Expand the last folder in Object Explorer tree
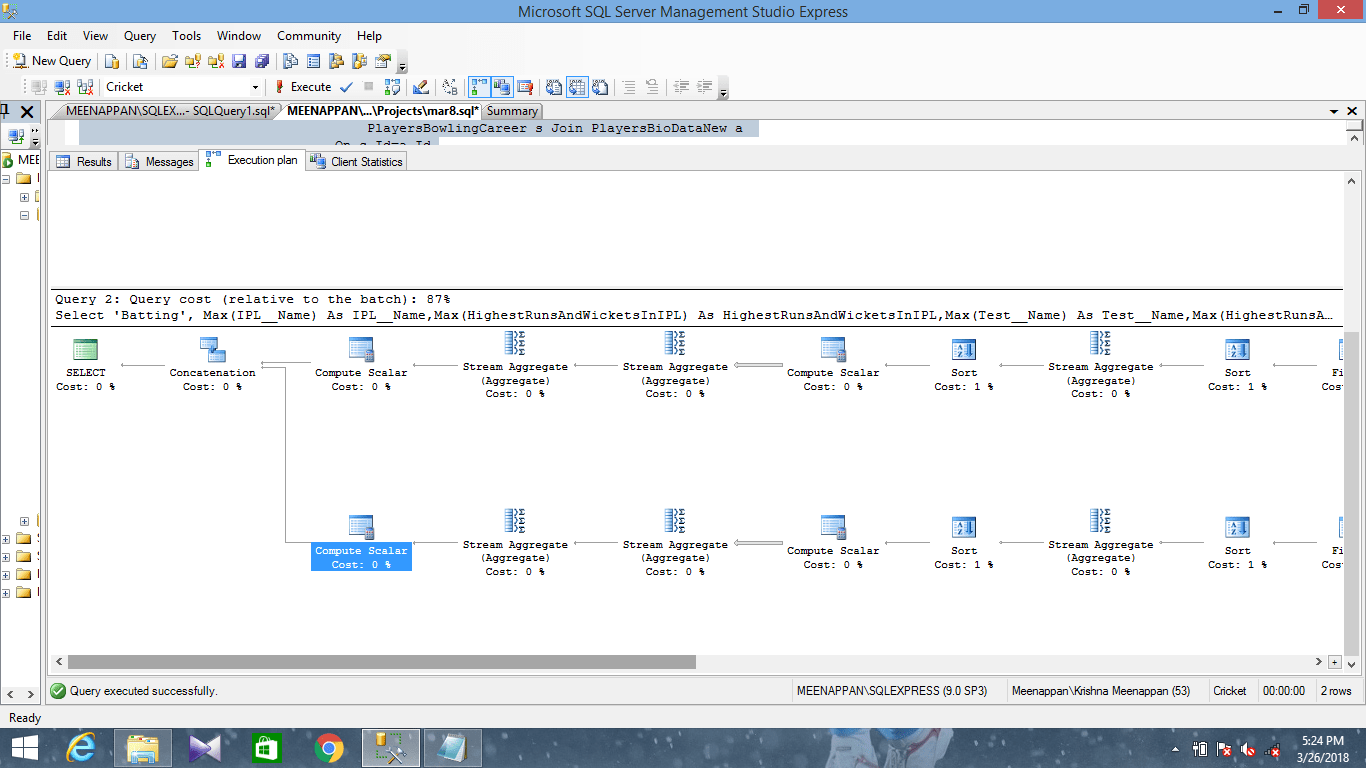The image size is (1366, 768). coord(6,593)
